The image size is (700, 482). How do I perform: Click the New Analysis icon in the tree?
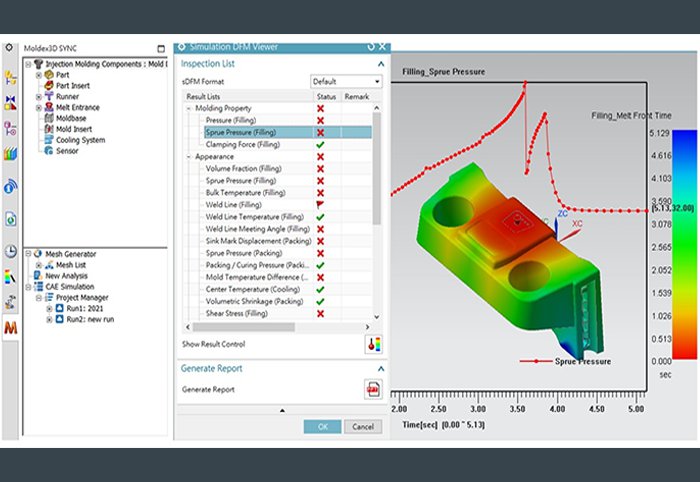click(x=38, y=275)
